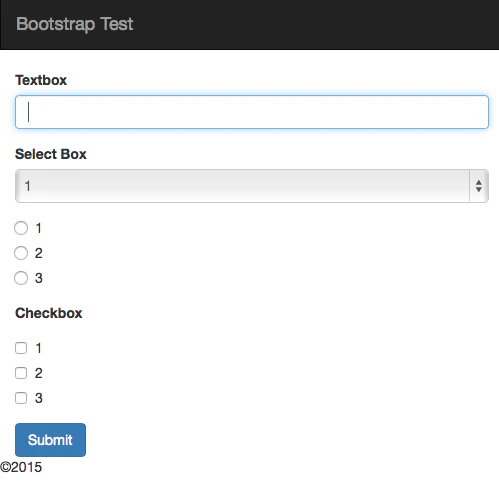
Task: Click the blue Submit button
Action: click(x=50, y=440)
